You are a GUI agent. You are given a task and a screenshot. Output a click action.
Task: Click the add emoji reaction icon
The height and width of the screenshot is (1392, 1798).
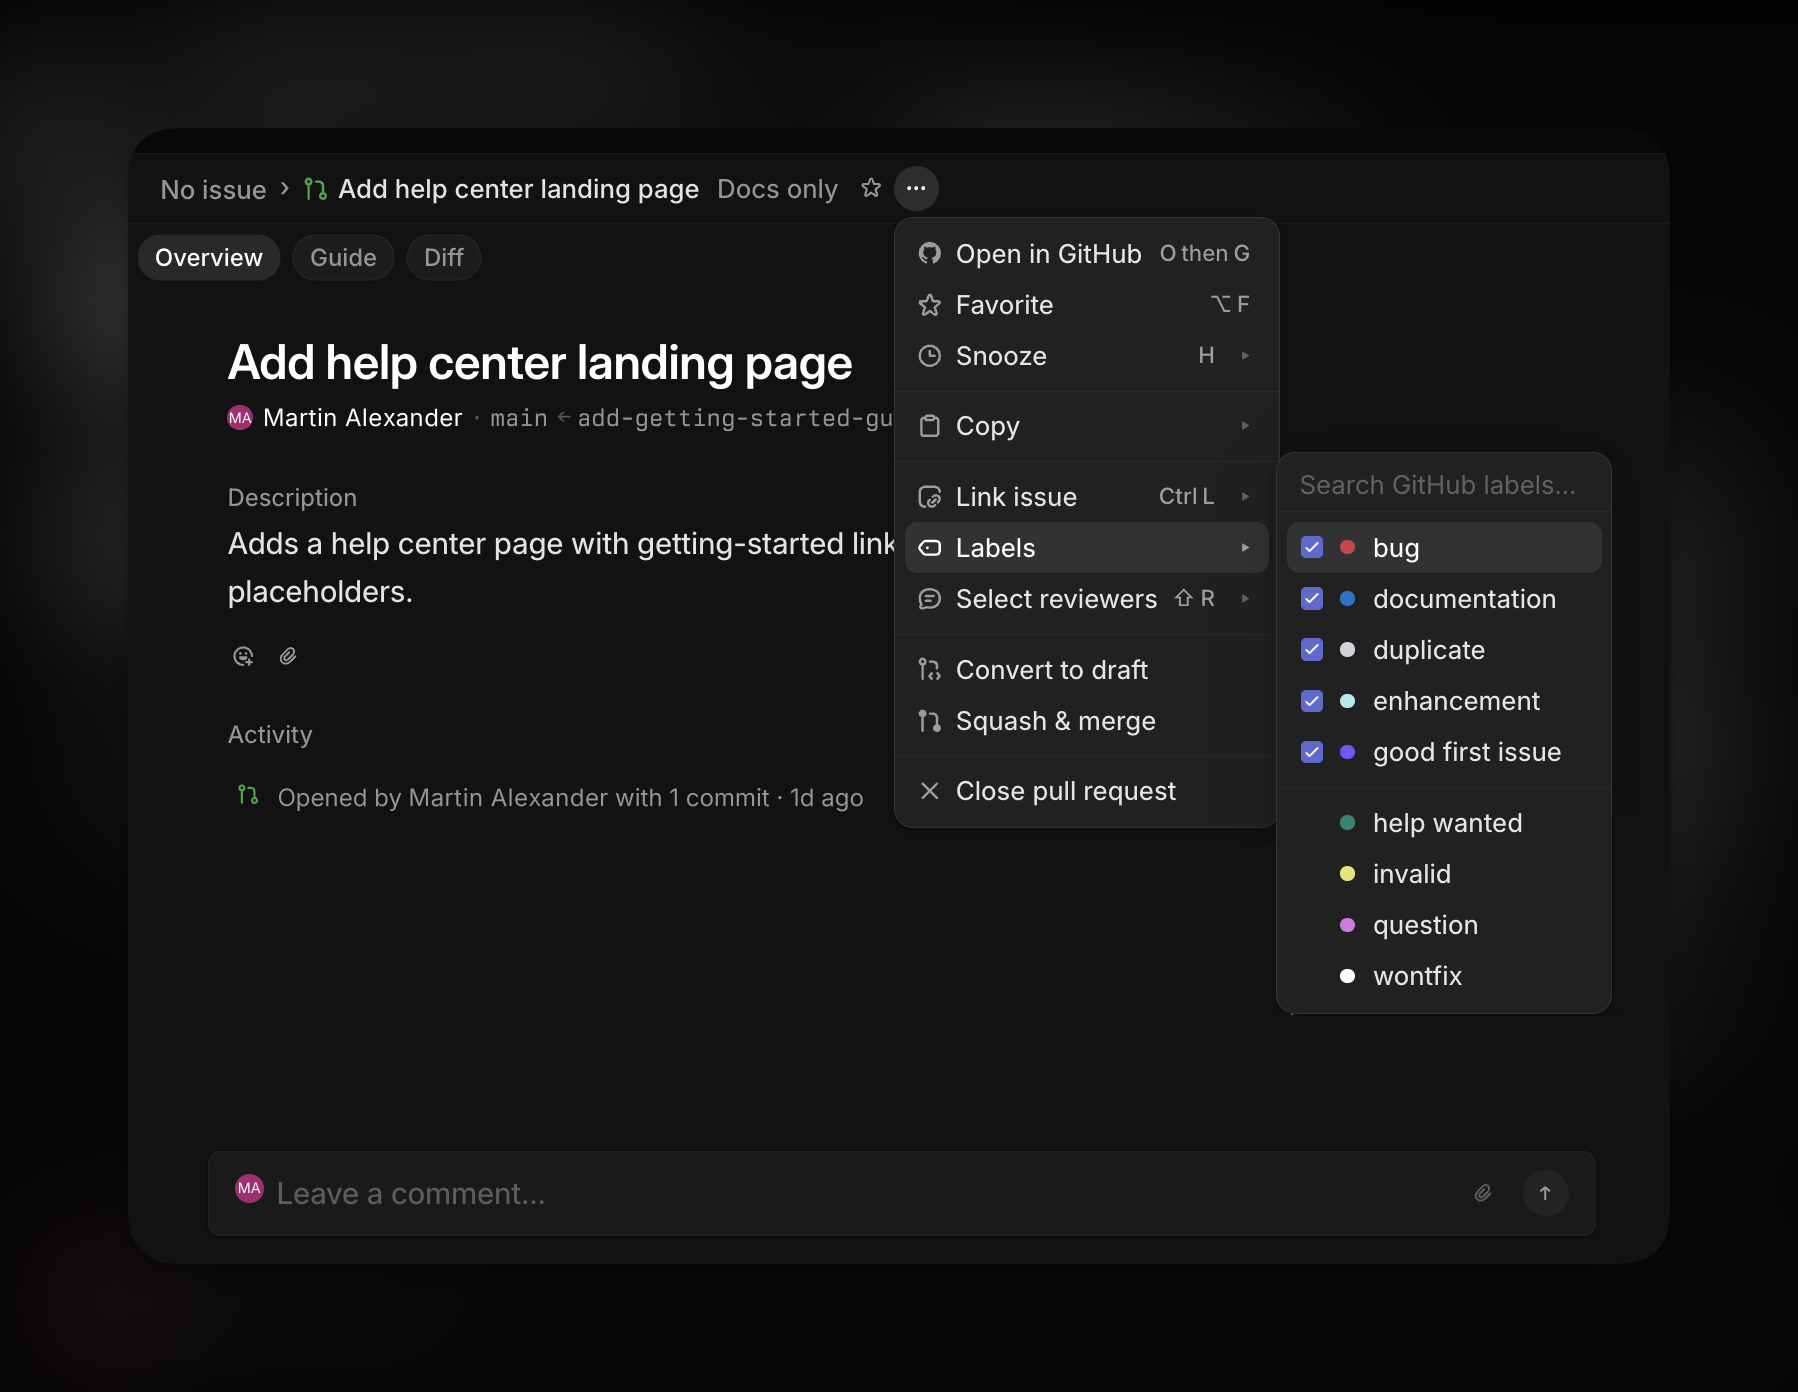coord(243,656)
